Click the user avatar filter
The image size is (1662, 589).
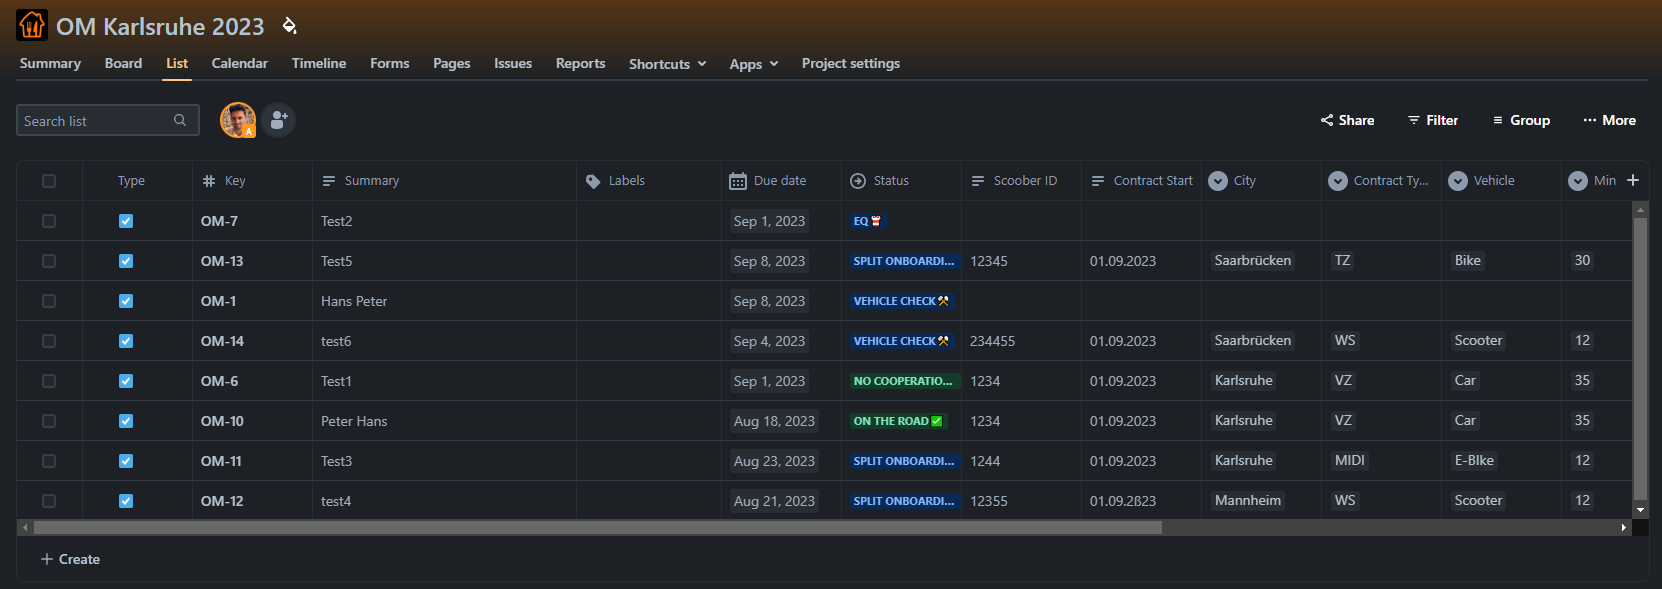point(238,120)
